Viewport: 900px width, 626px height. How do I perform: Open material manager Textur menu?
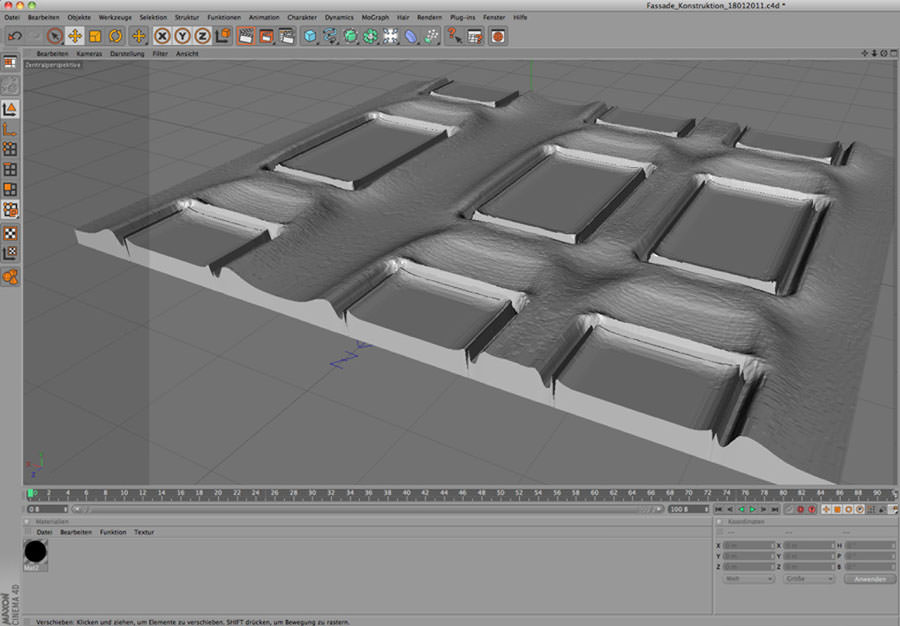point(143,532)
